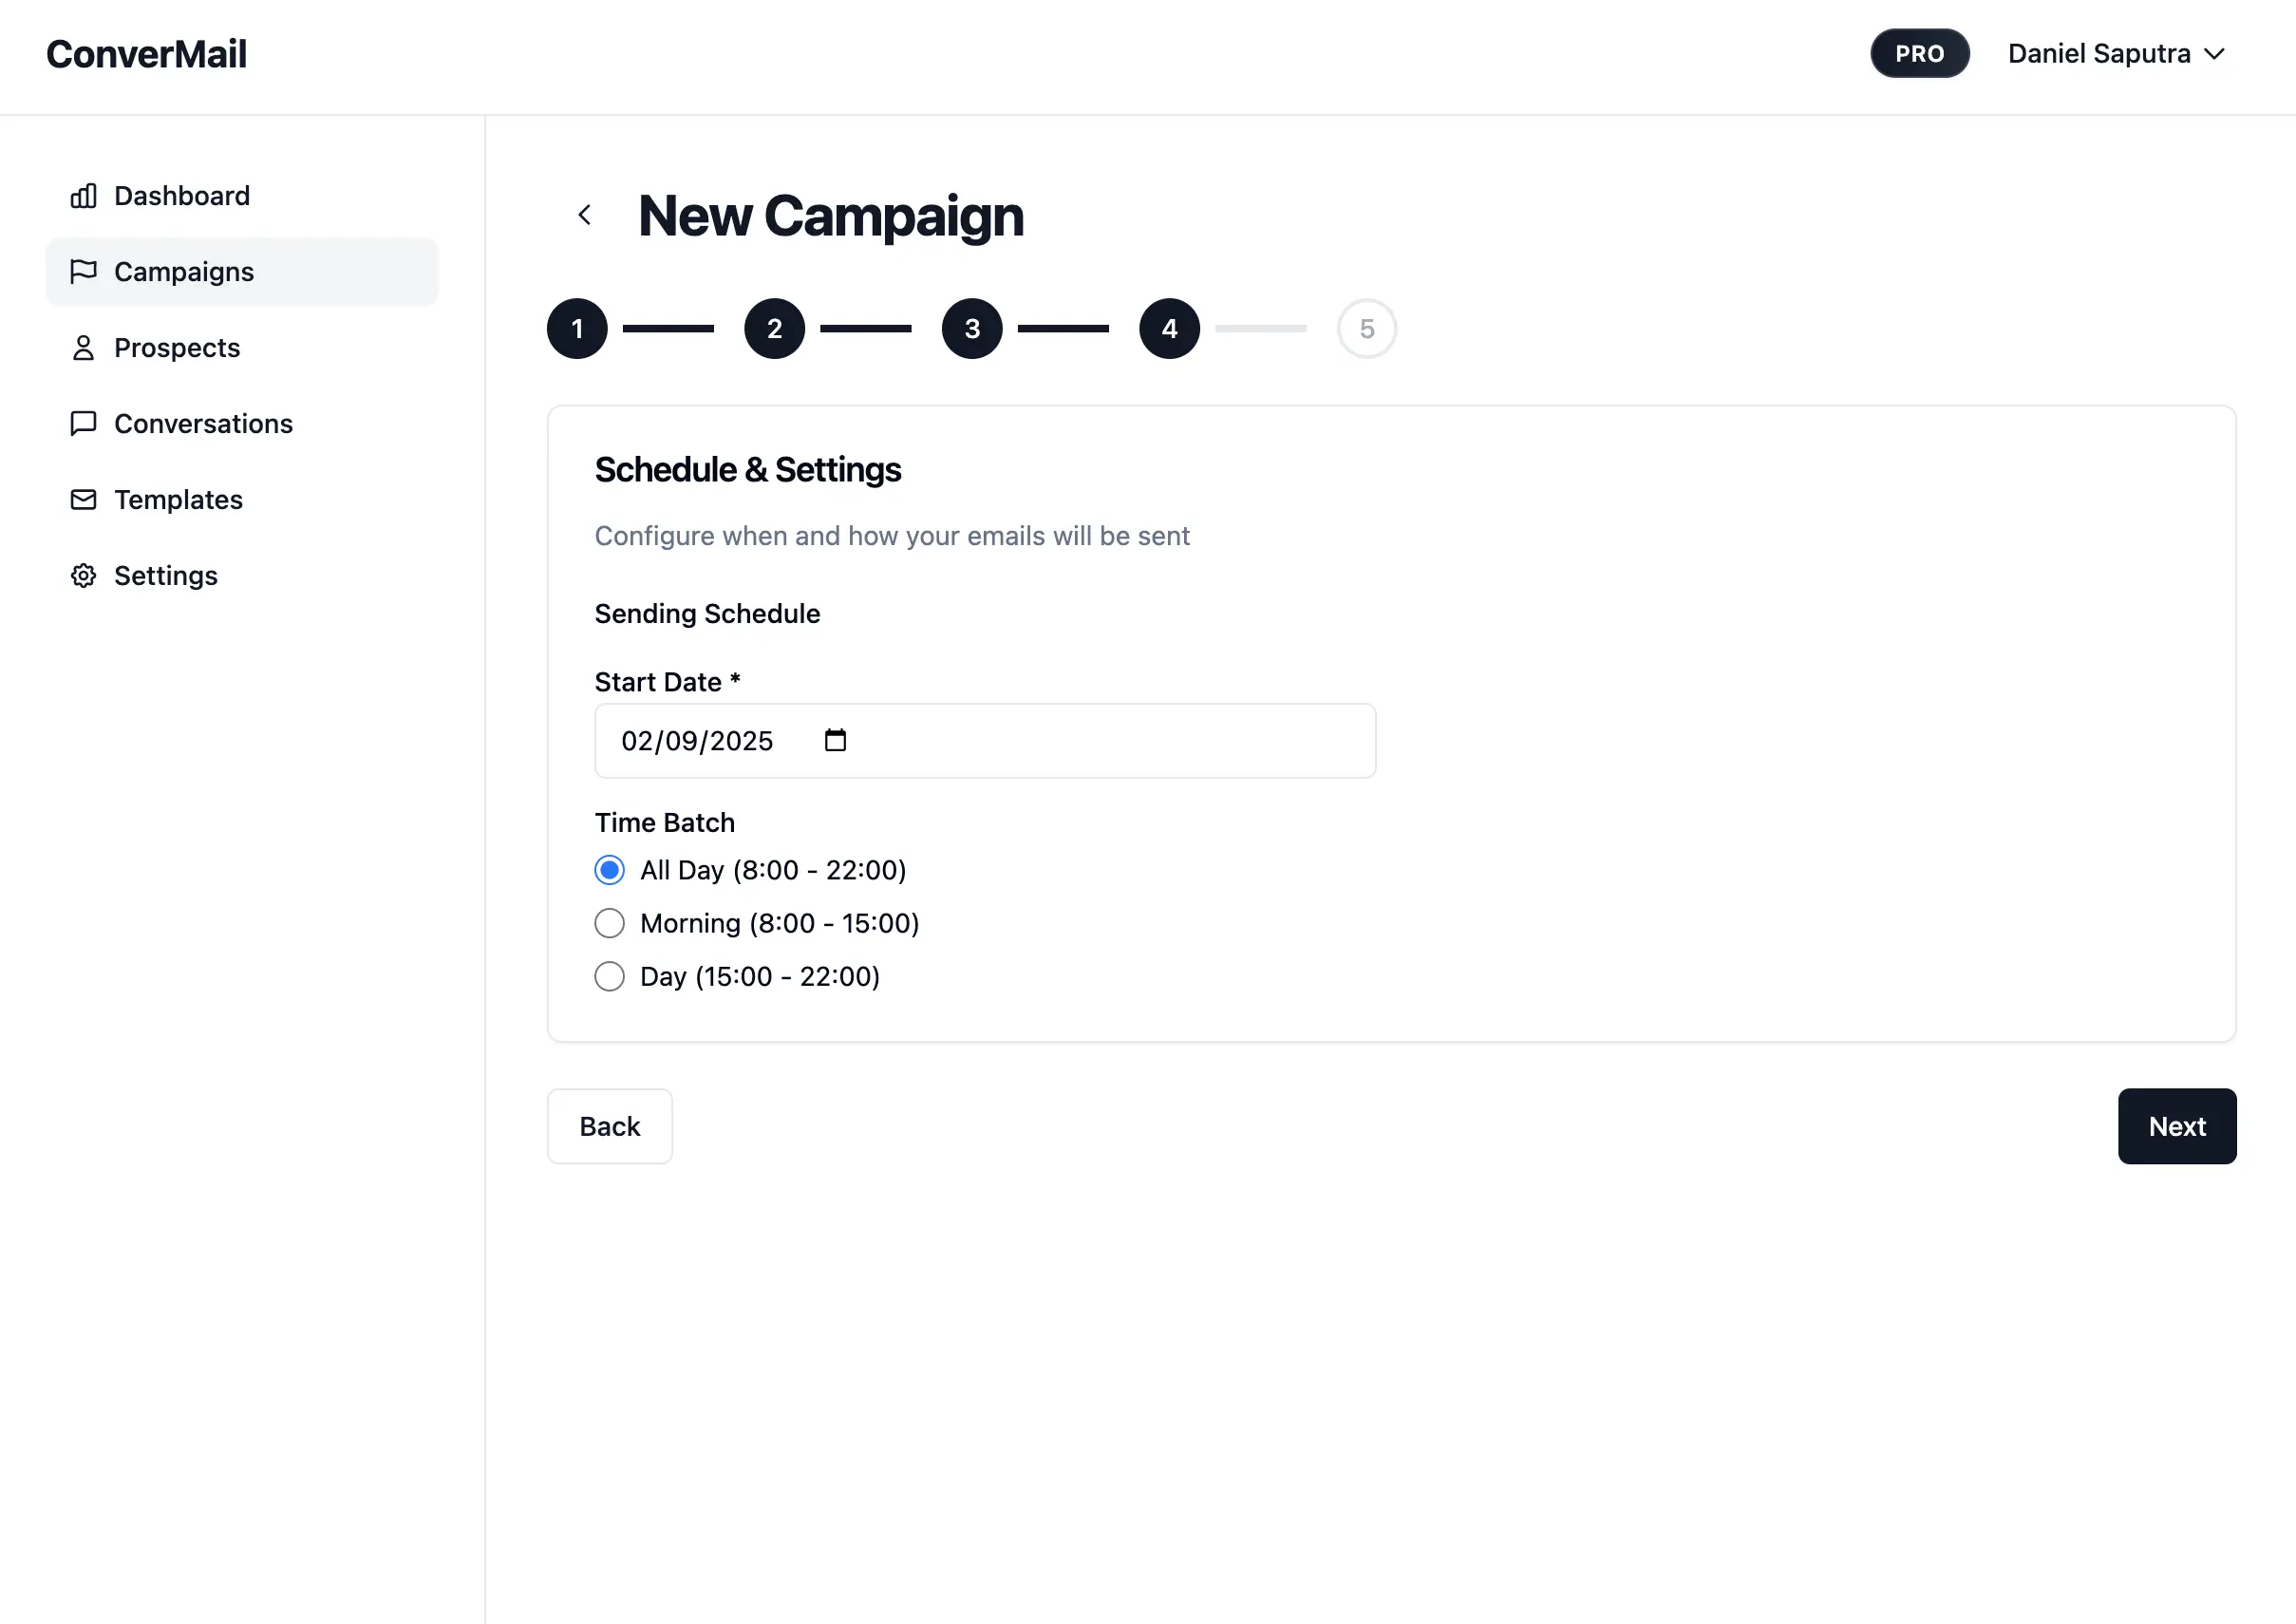This screenshot has height=1624, width=2296.
Task: Click the Settings gear icon in sidebar
Action: (x=83, y=576)
